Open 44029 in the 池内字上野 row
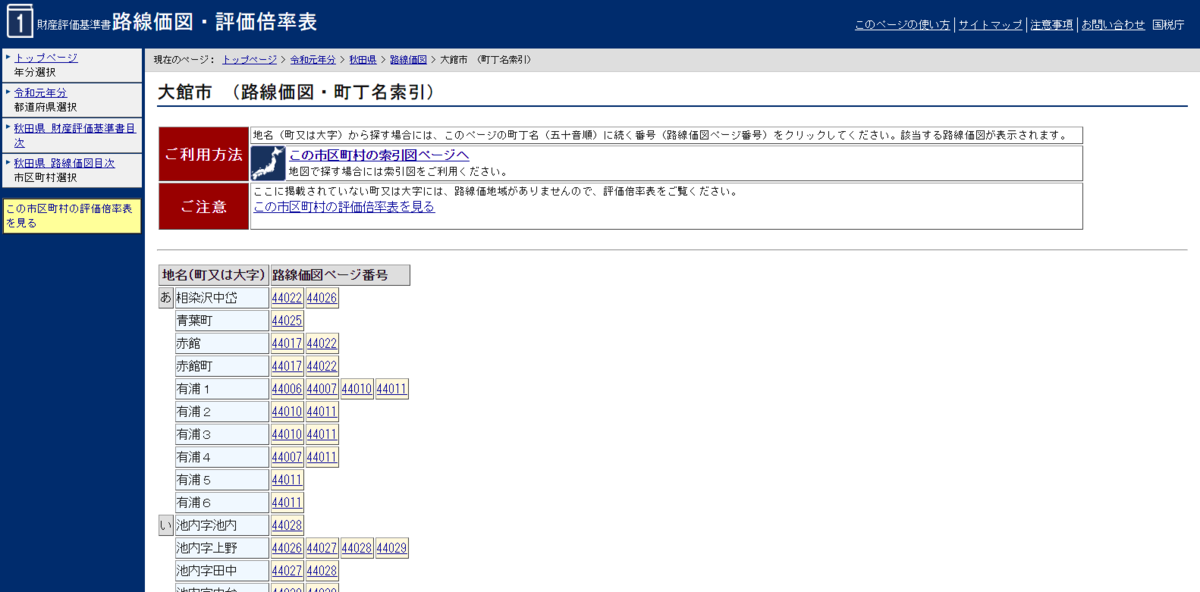The height and width of the screenshot is (592, 1200). pos(392,548)
